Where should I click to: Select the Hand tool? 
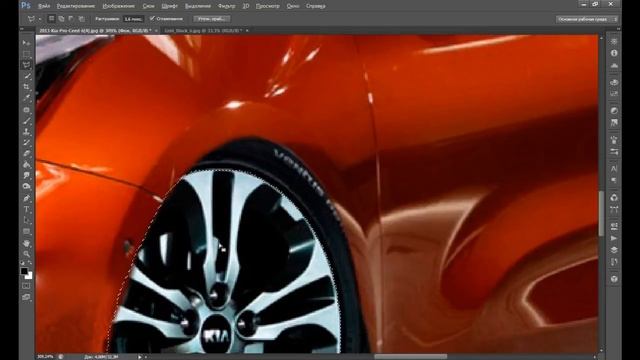click(x=27, y=243)
